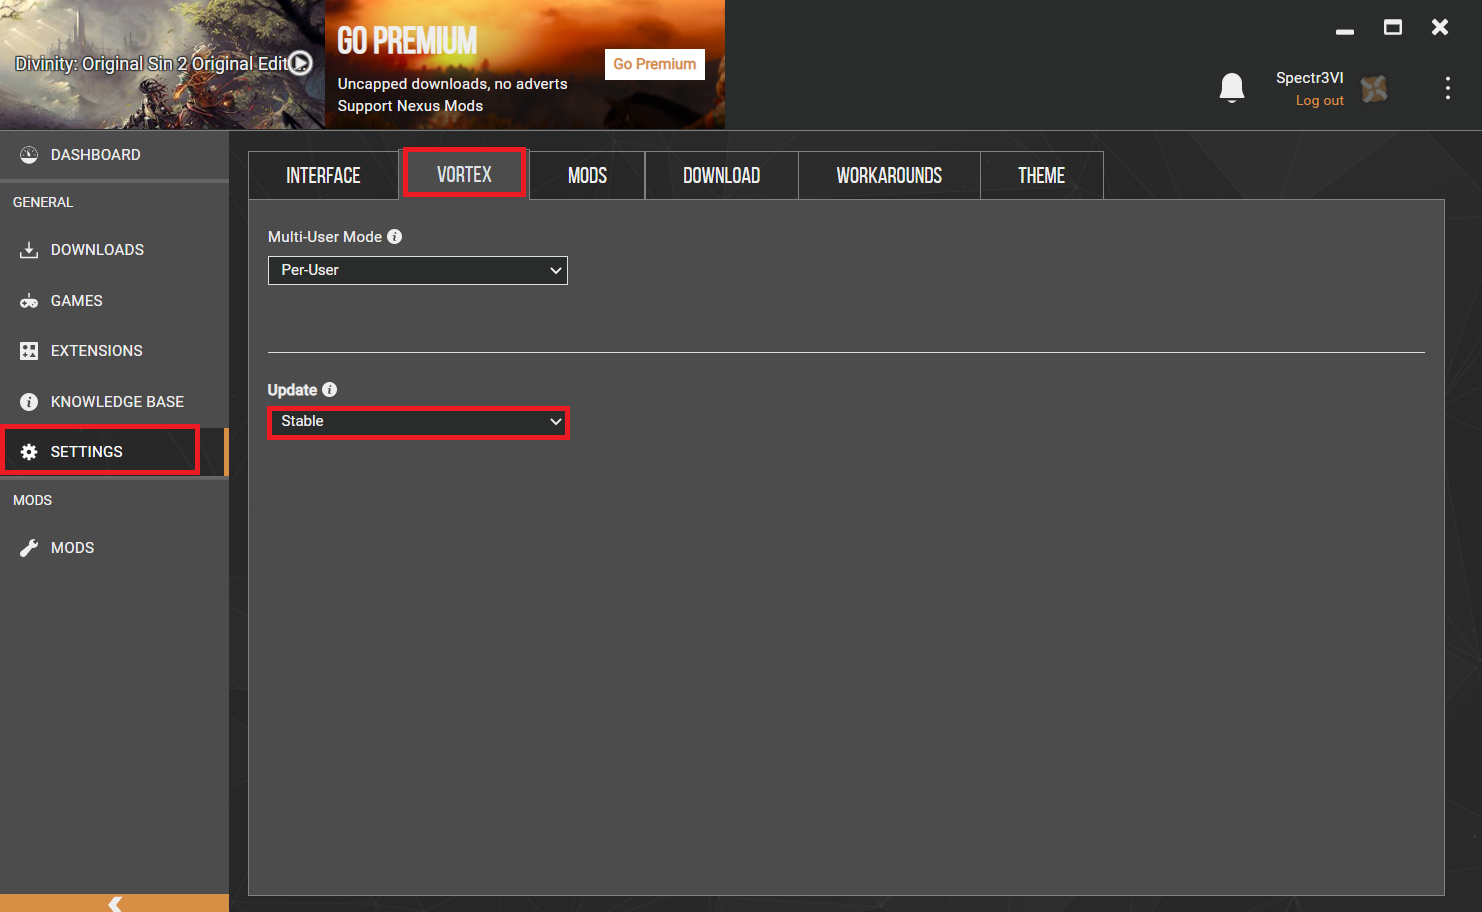The width and height of the screenshot is (1482, 912).
Task: Switch to the Workarounds tab
Action: pos(889,176)
